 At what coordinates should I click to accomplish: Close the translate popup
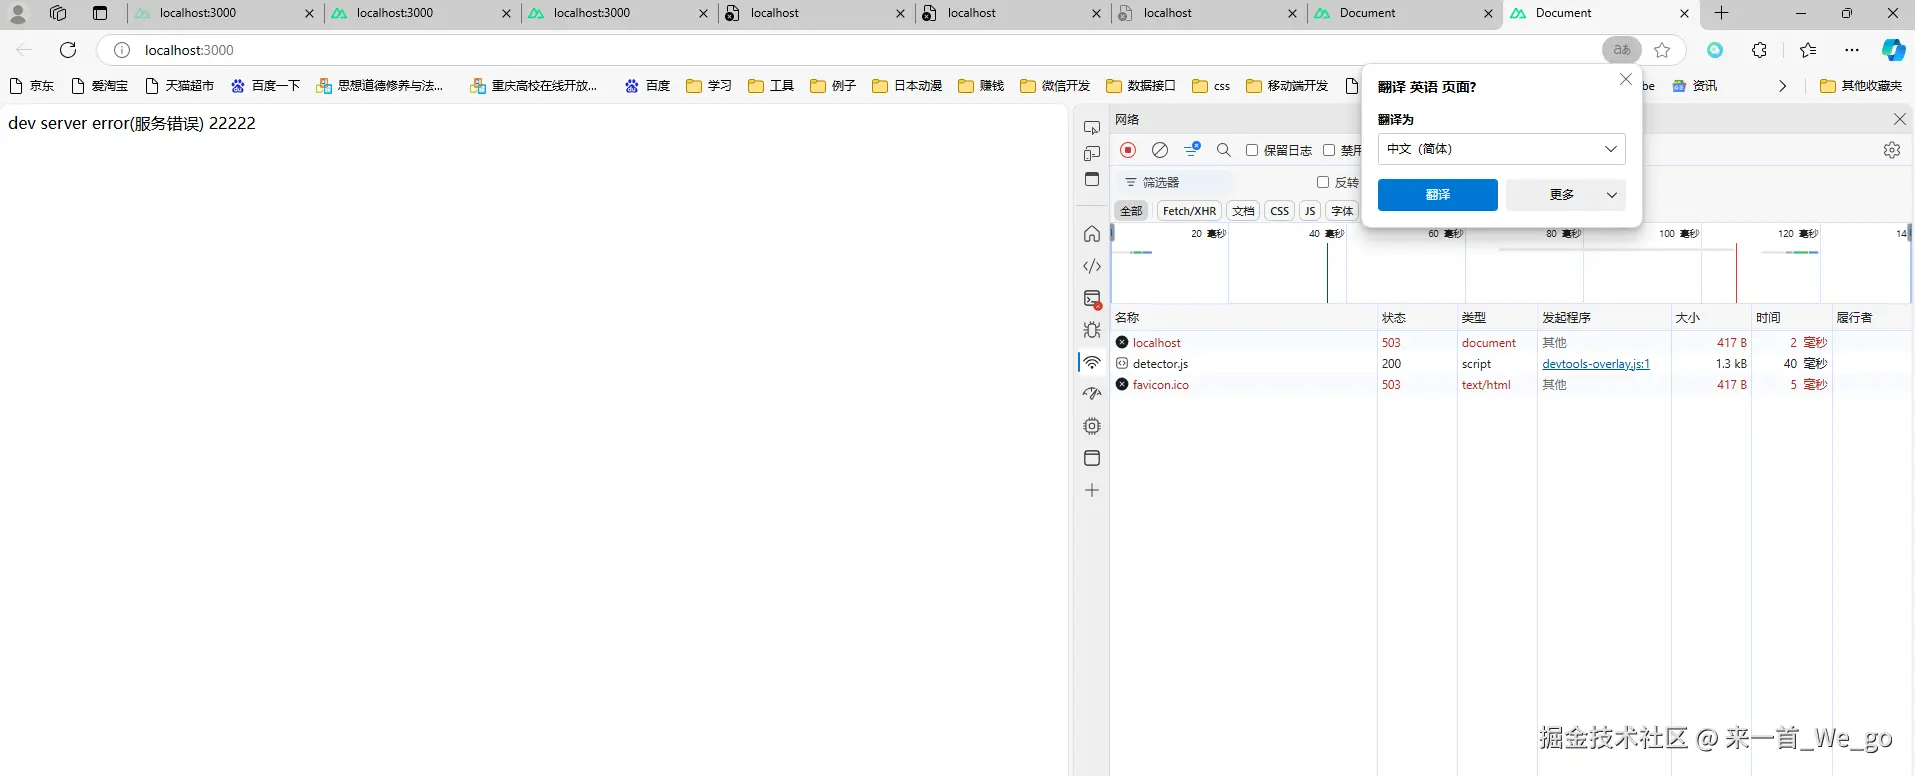click(x=1625, y=80)
